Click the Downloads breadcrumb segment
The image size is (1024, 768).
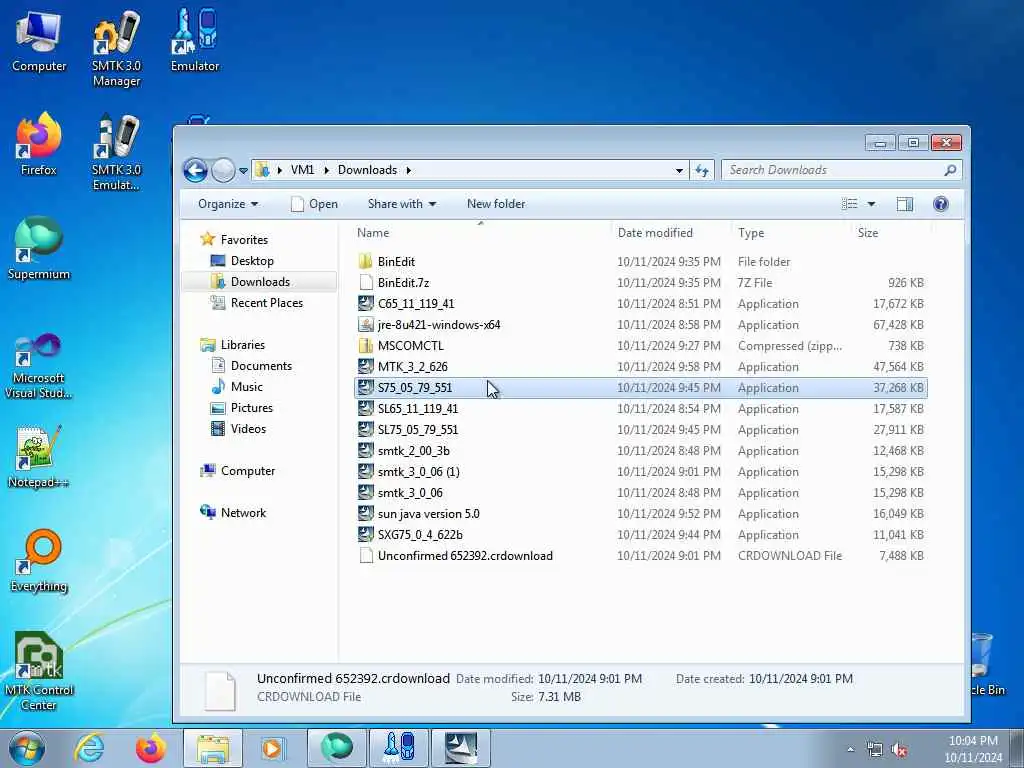coord(368,170)
